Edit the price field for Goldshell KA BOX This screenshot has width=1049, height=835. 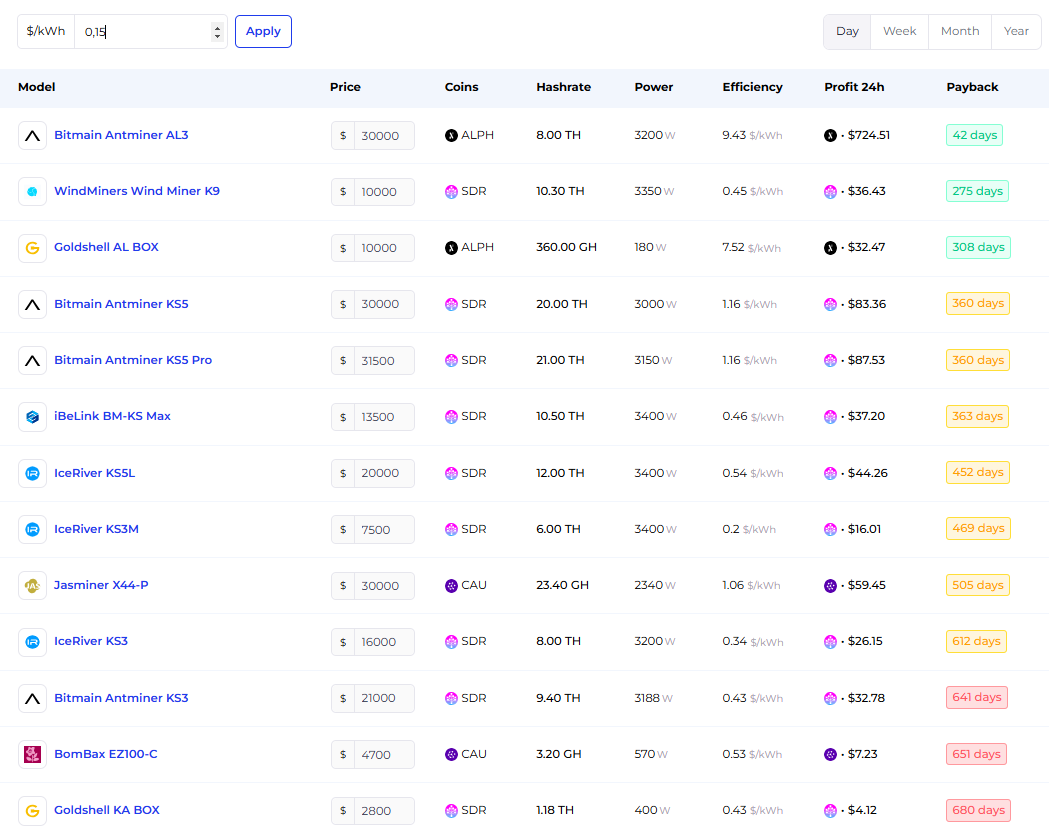(x=383, y=811)
